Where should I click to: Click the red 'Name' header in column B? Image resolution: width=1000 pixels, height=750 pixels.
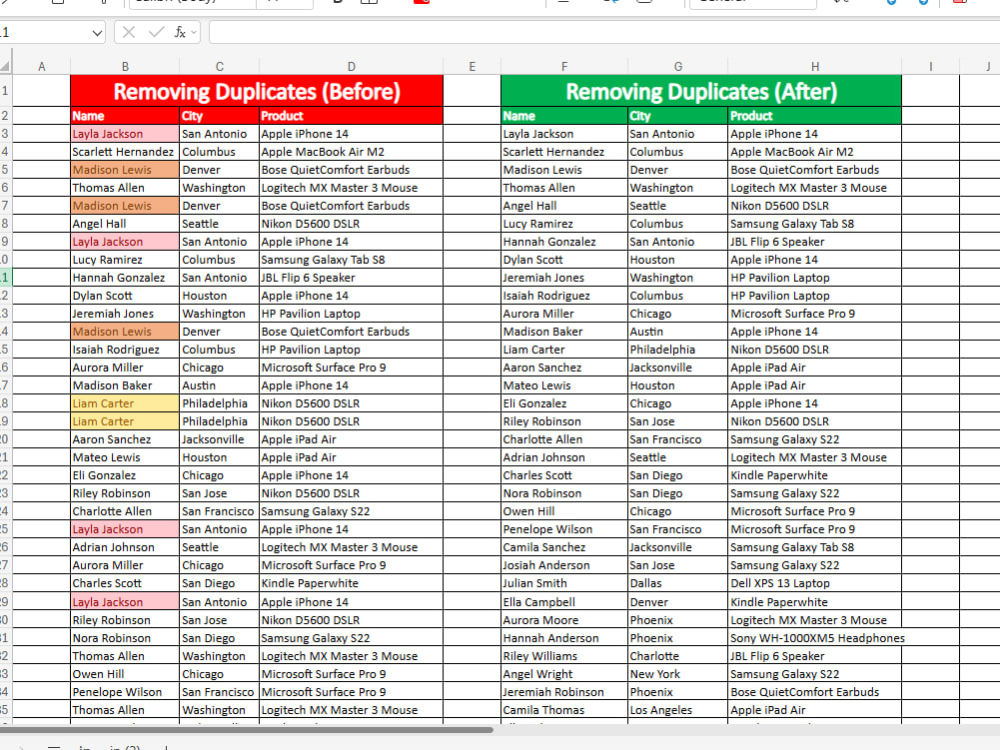pos(125,116)
